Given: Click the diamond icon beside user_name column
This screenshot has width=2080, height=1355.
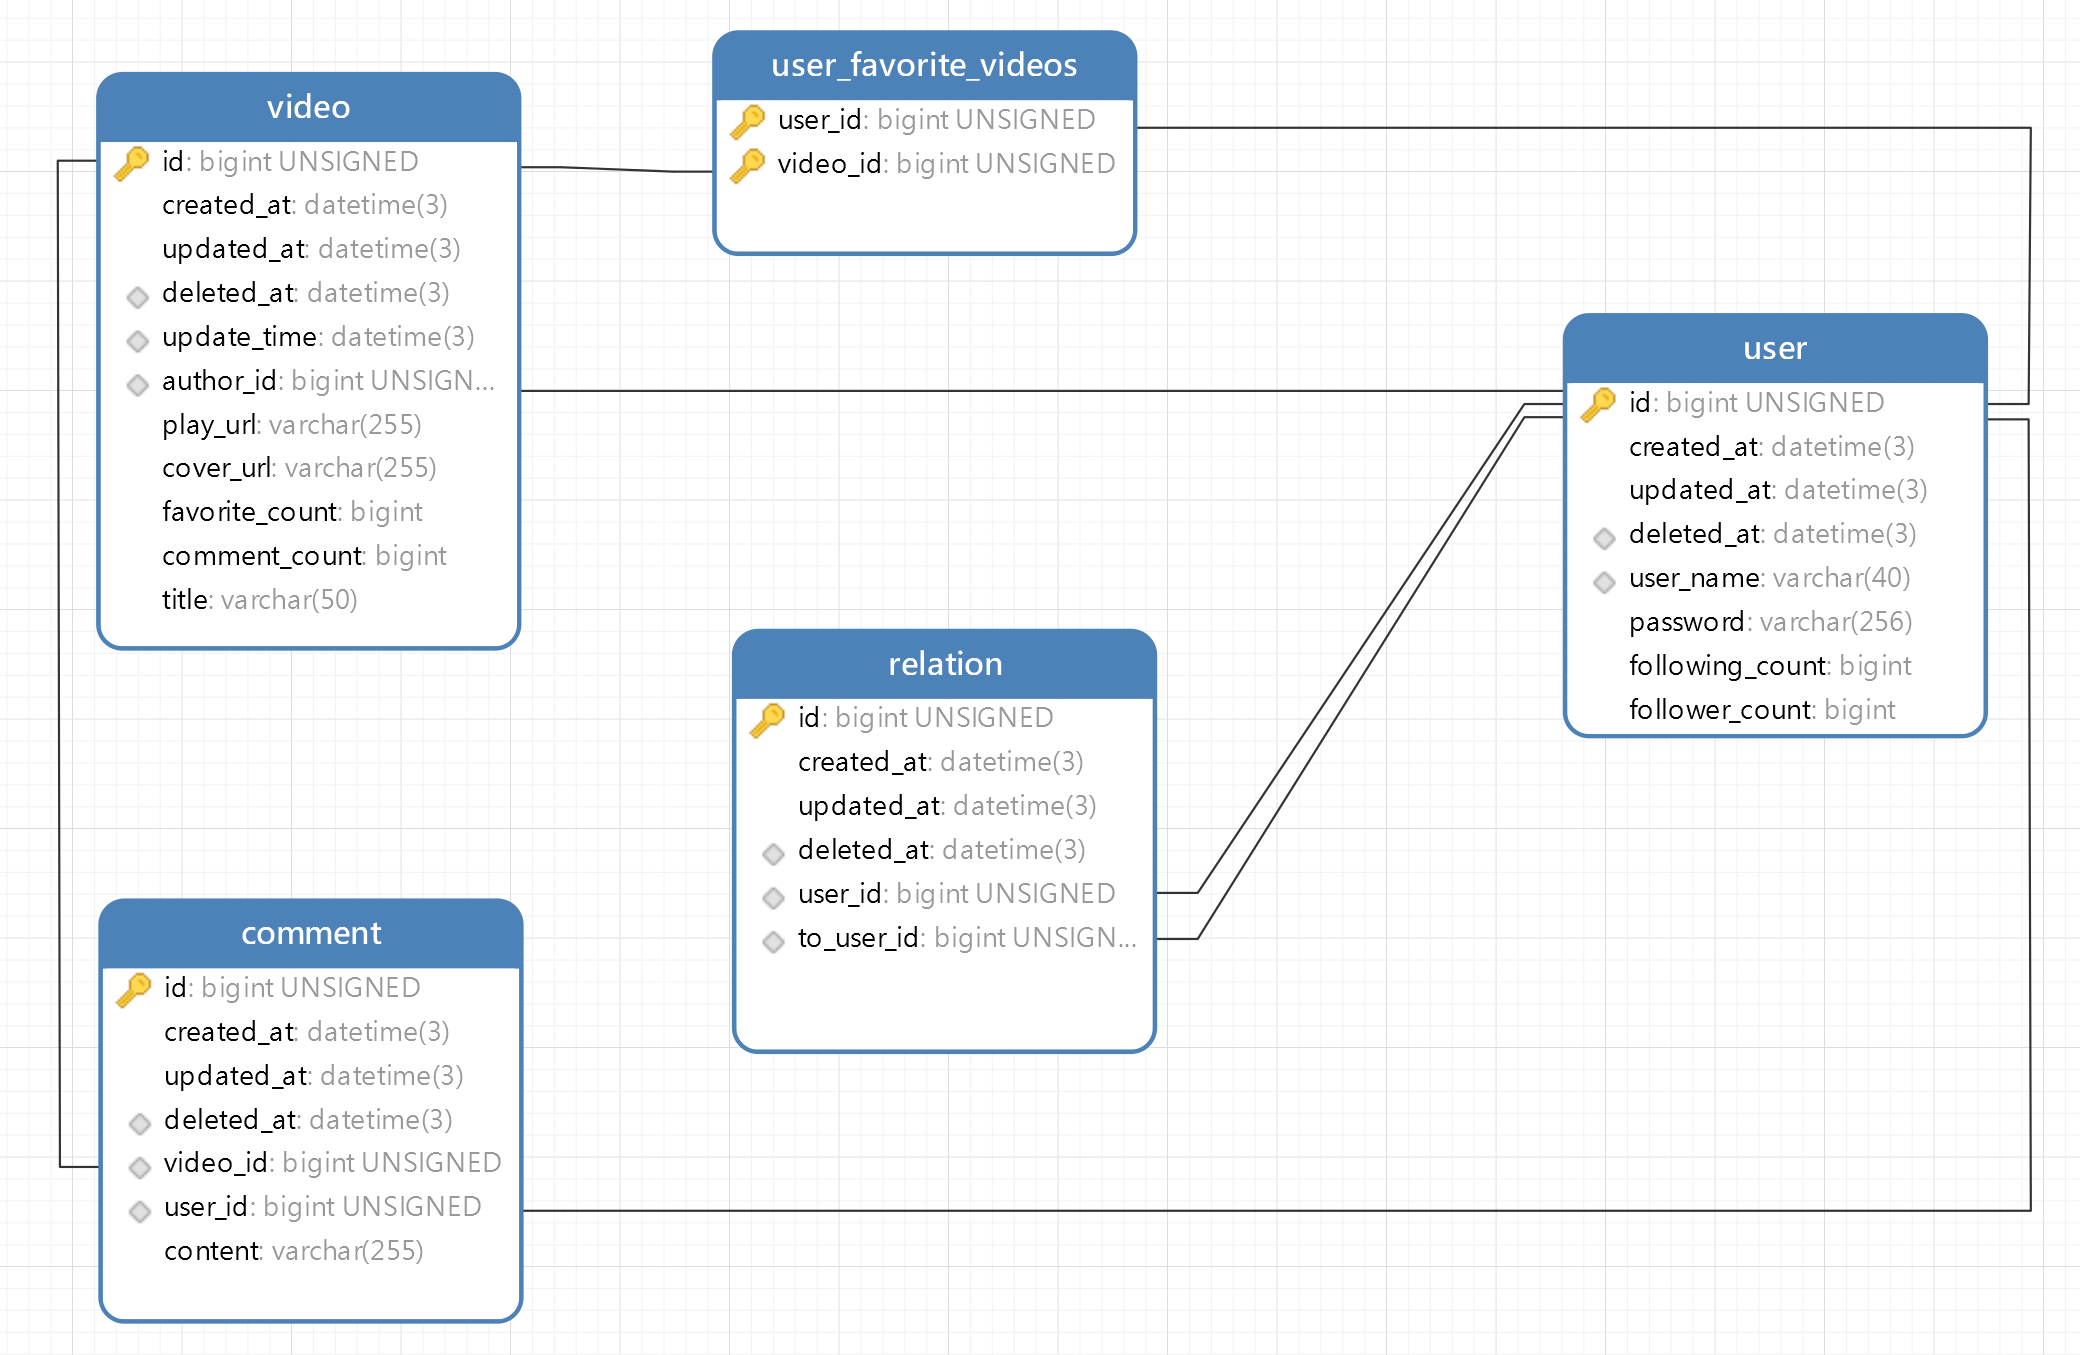Looking at the screenshot, I should pos(1604,581).
